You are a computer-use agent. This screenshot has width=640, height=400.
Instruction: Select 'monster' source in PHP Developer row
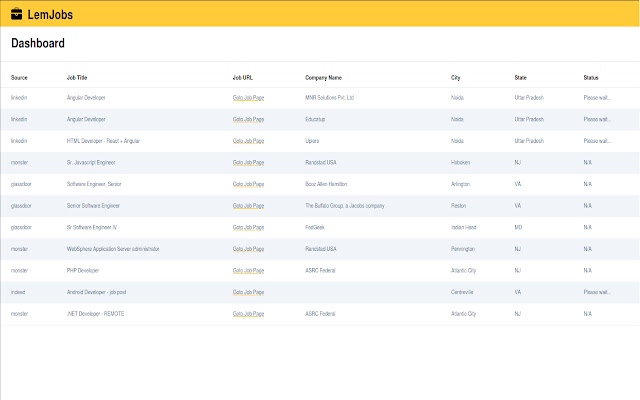click(x=20, y=271)
